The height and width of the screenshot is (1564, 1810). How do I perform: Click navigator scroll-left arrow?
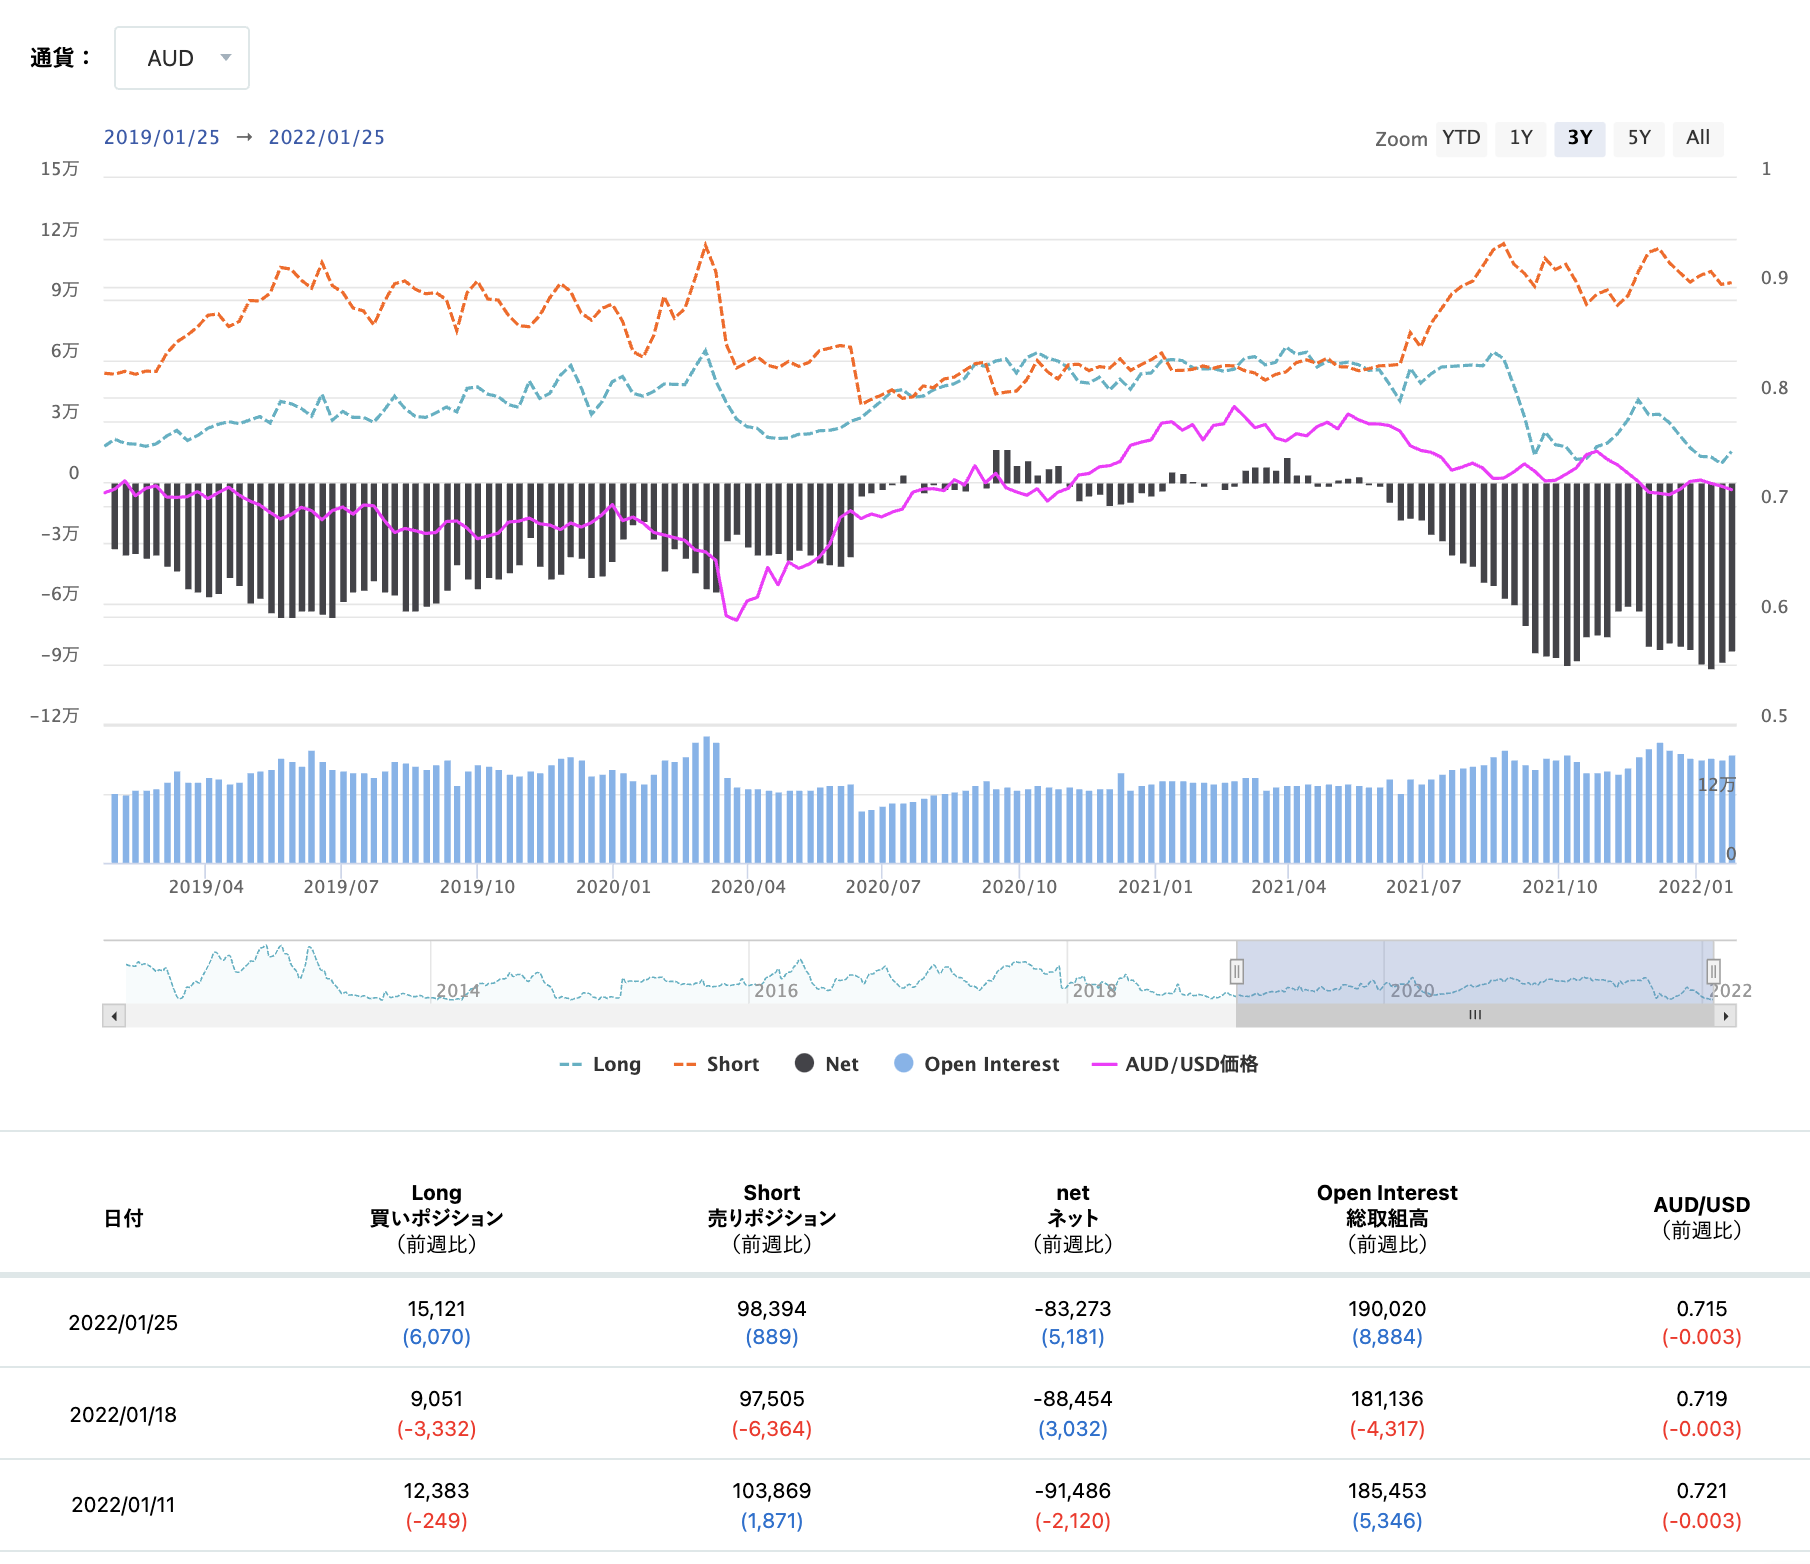point(114,1016)
